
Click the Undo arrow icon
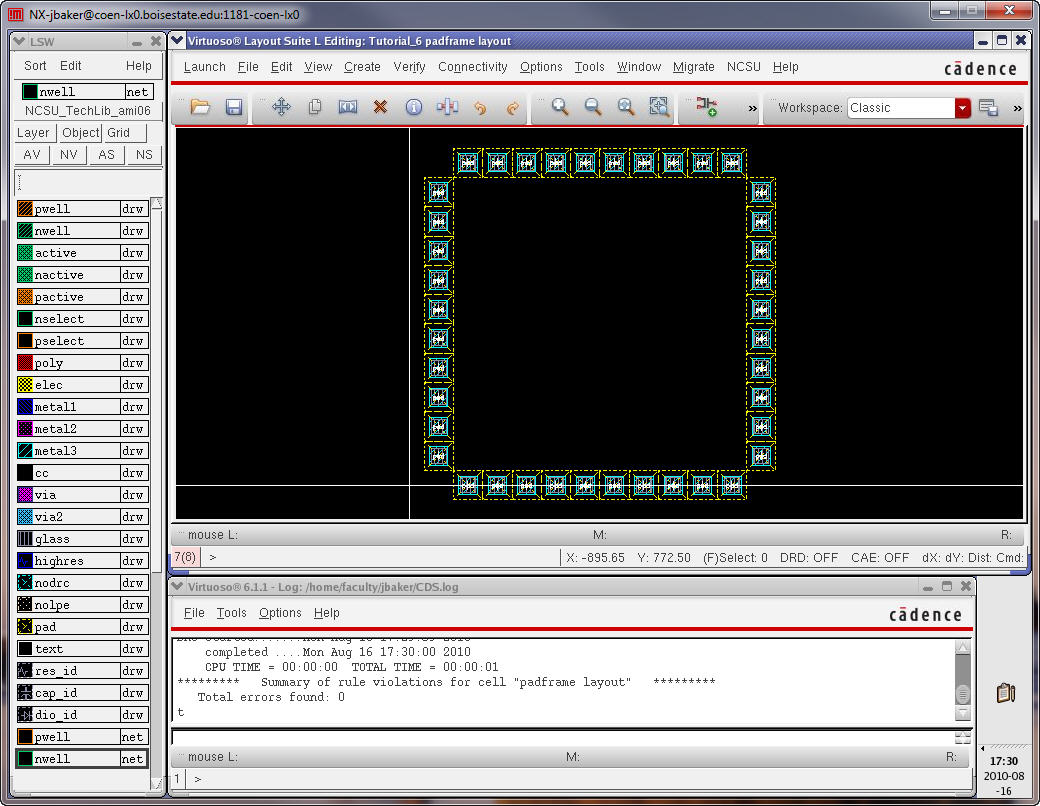(x=480, y=107)
